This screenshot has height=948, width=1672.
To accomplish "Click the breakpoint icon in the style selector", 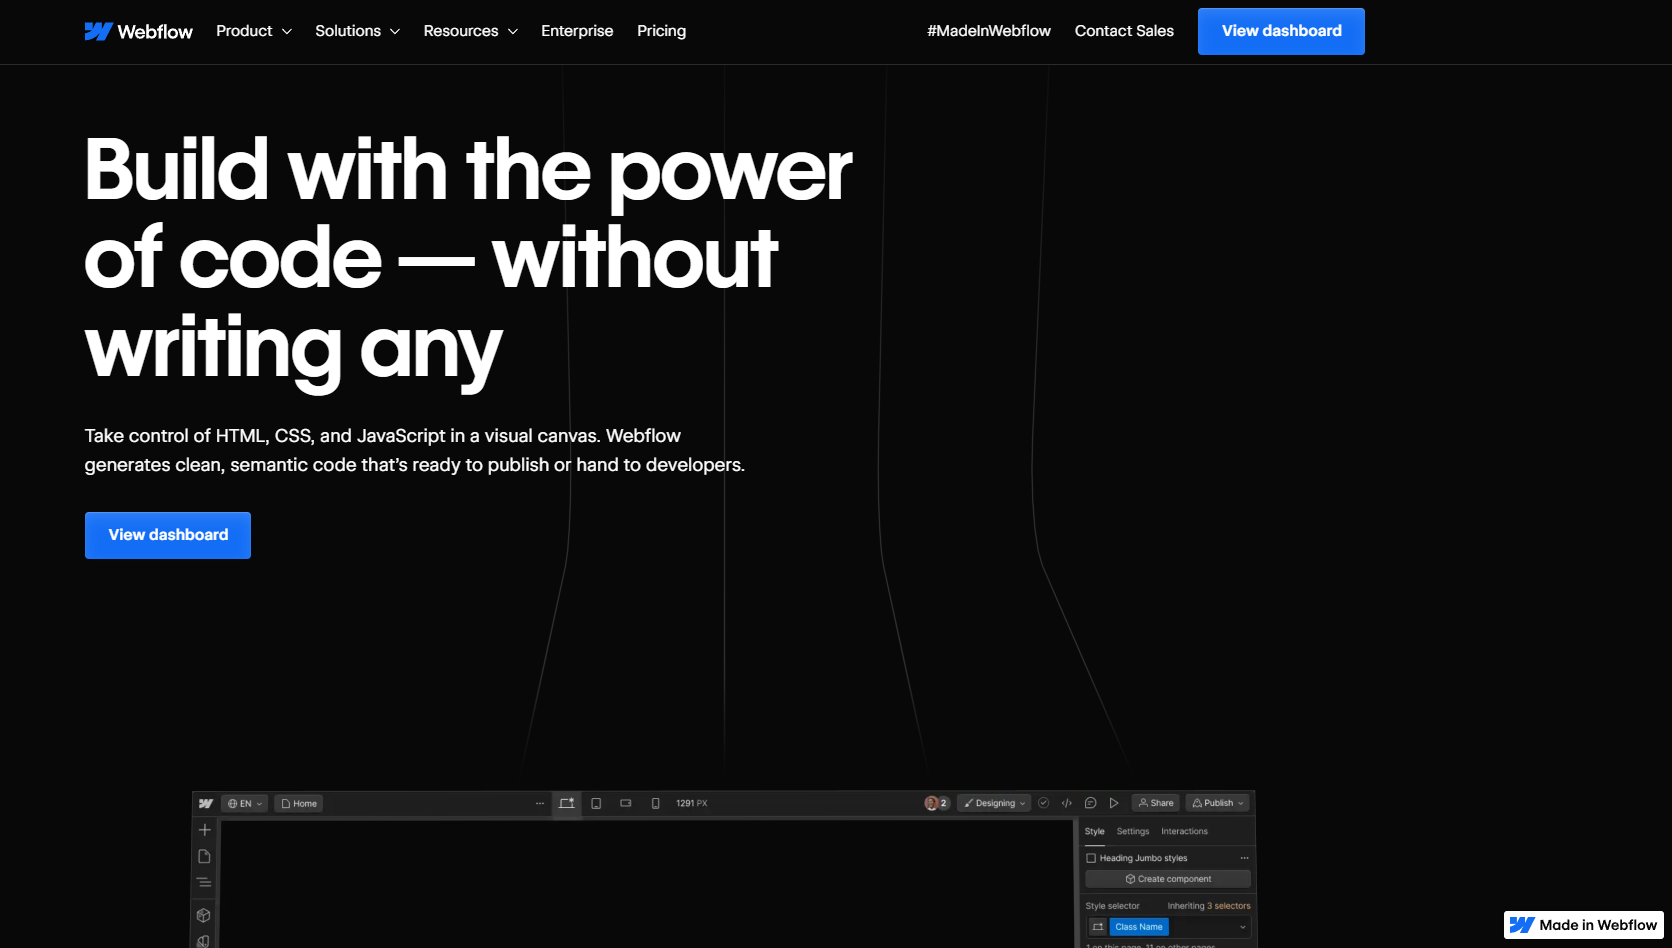I will pyautogui.click(x=1097, y=927).
